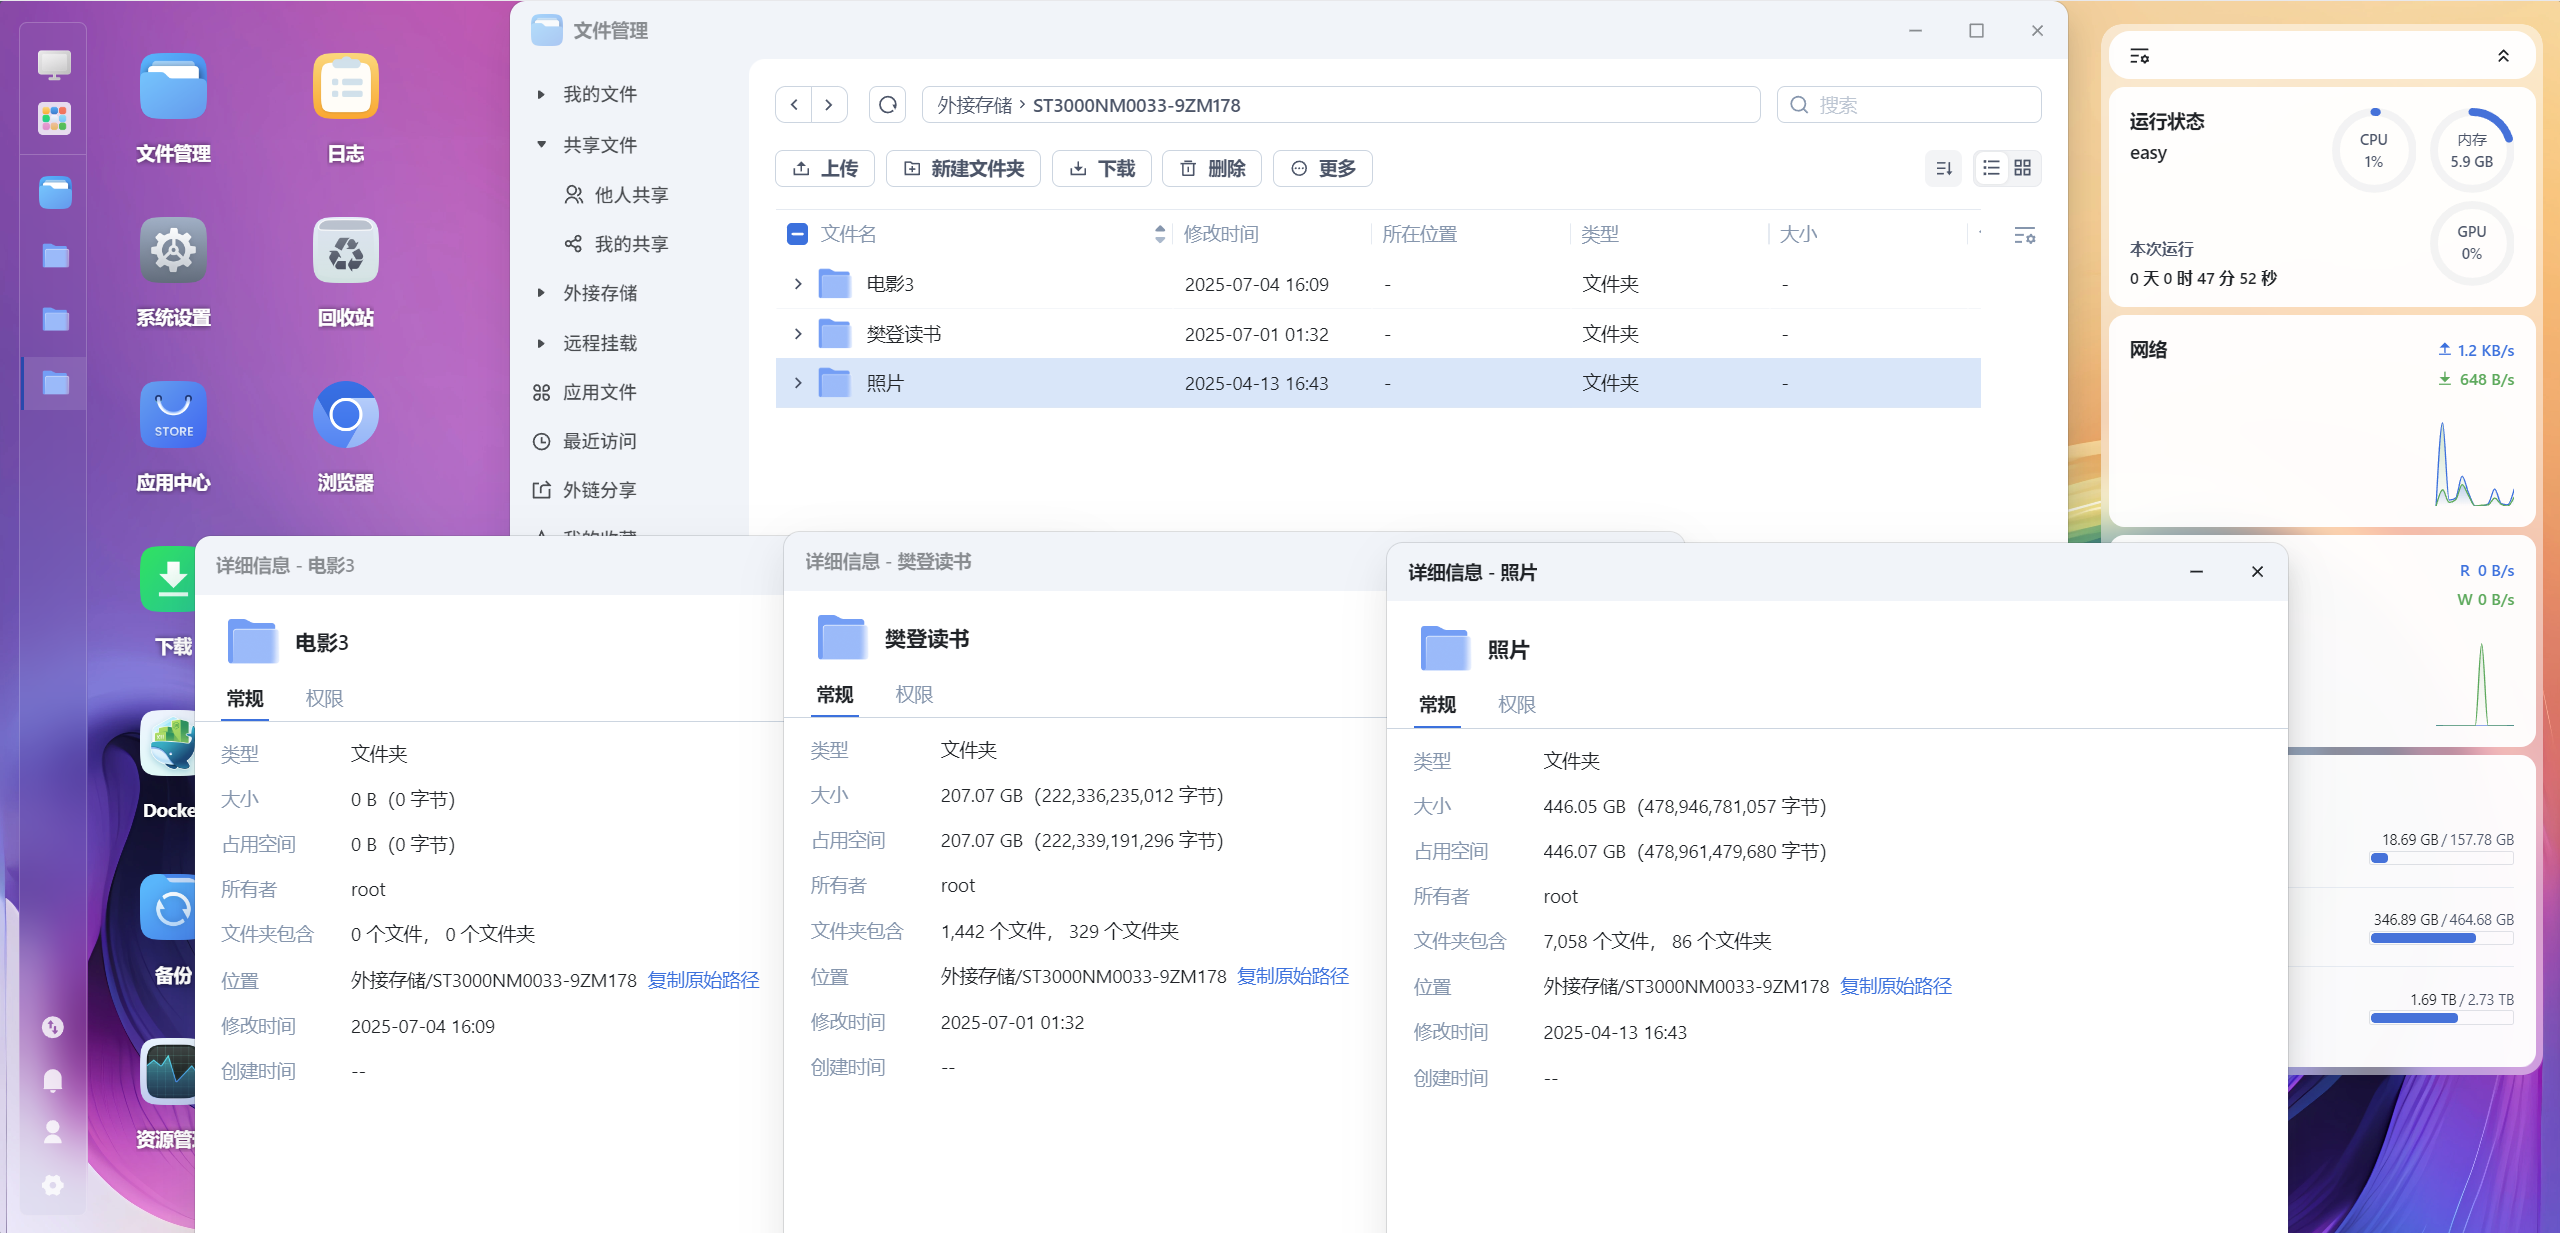Click the 内存 memory usage gauge

point(2471,150)
